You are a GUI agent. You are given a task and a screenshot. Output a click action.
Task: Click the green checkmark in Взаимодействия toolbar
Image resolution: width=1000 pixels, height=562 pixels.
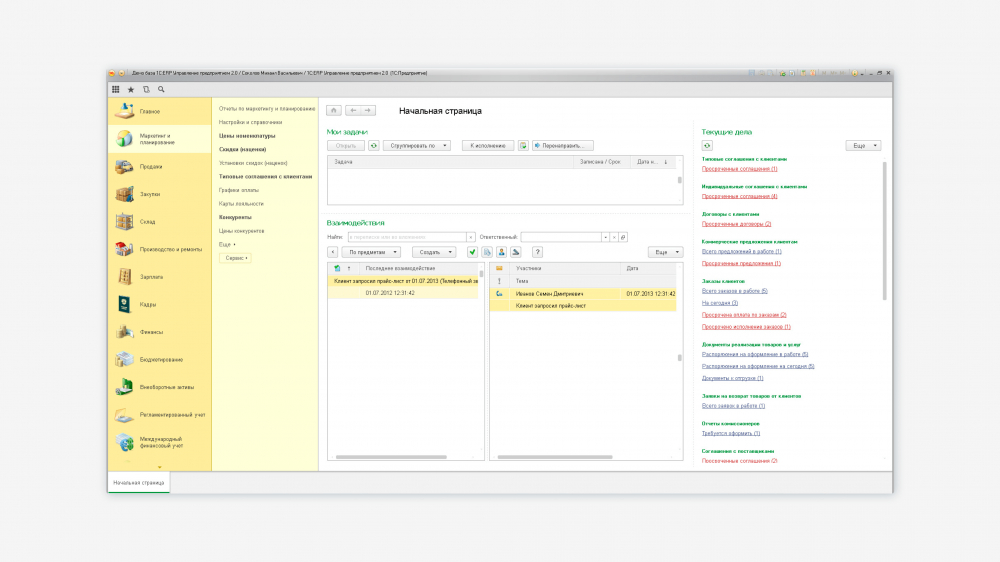pyautogui.click(x=472, y=252)
